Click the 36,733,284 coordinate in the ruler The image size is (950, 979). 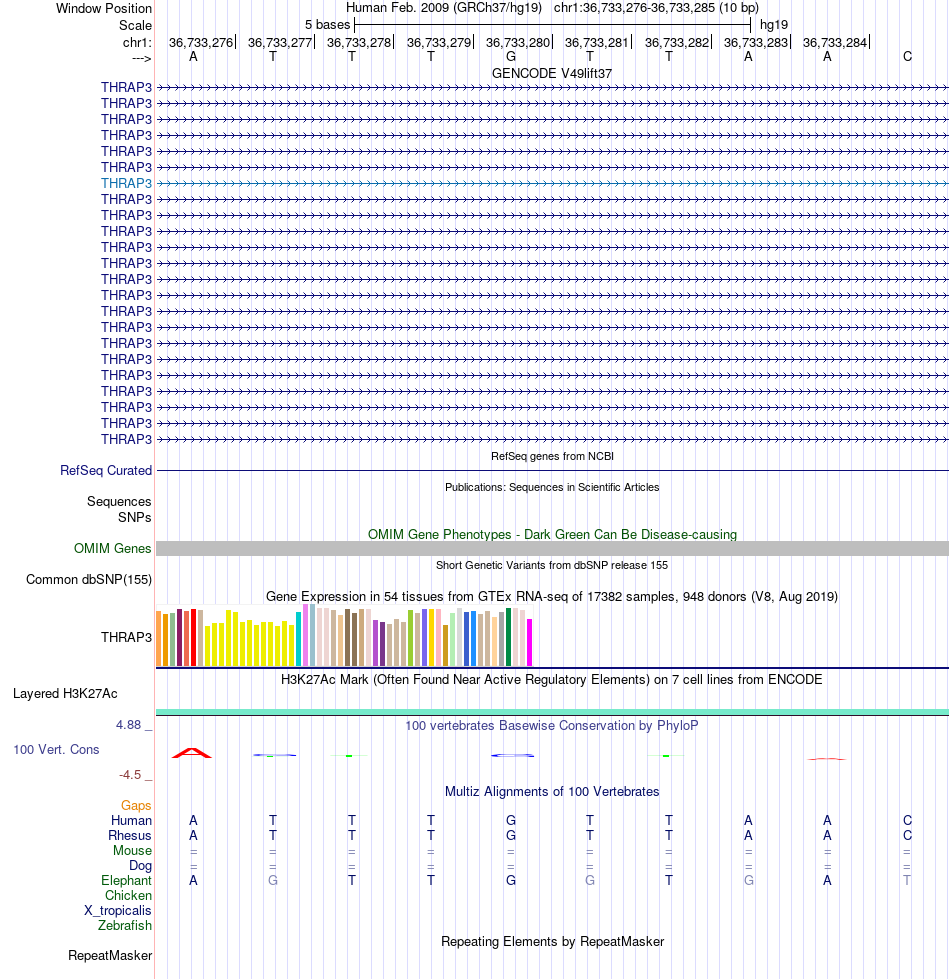click(835, 42)
